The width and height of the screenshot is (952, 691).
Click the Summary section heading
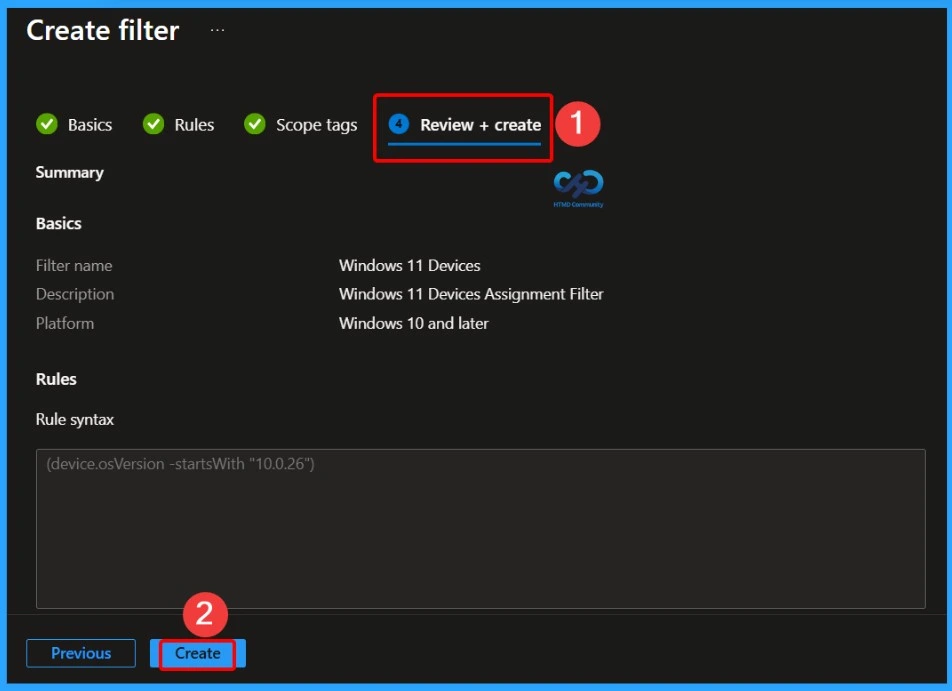pos(69,172)
